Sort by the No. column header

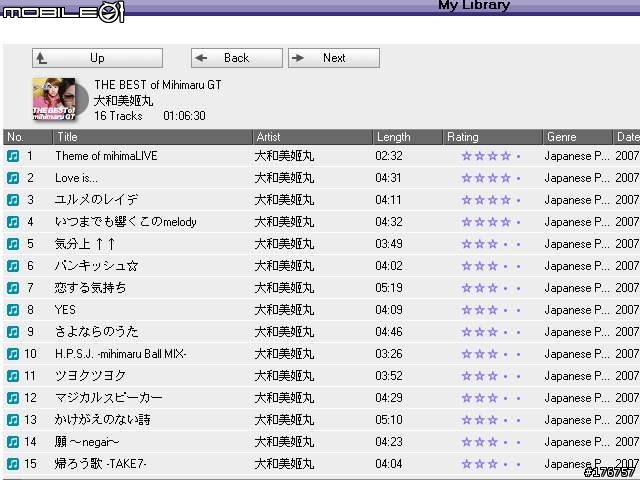click(28, 137)
